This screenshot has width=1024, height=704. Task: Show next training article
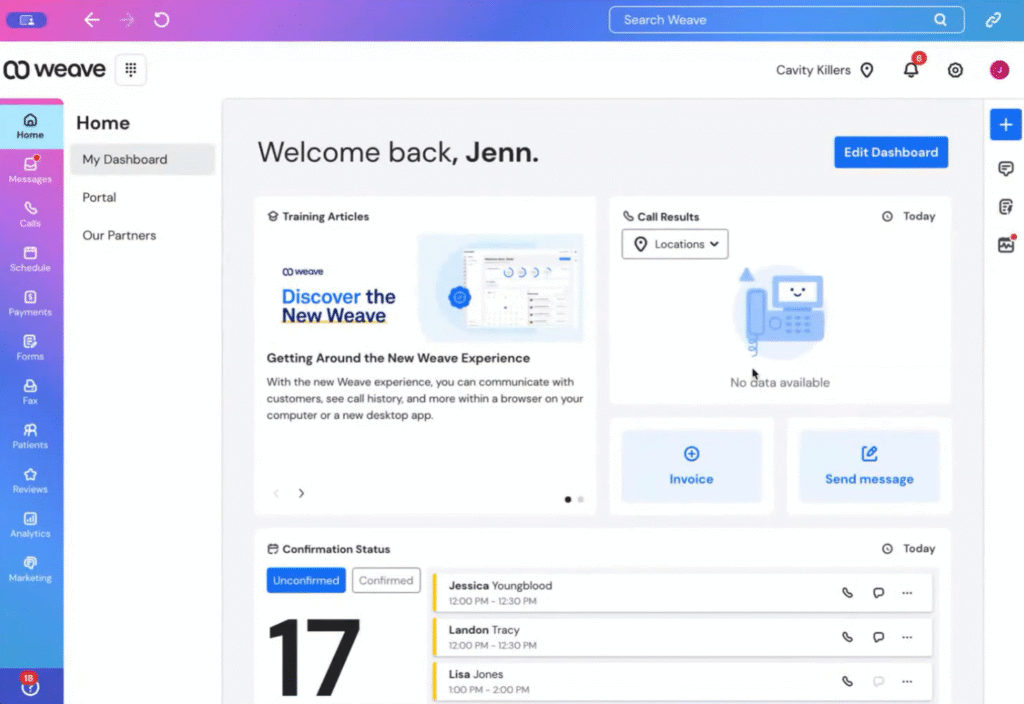[x=301, y=493]
